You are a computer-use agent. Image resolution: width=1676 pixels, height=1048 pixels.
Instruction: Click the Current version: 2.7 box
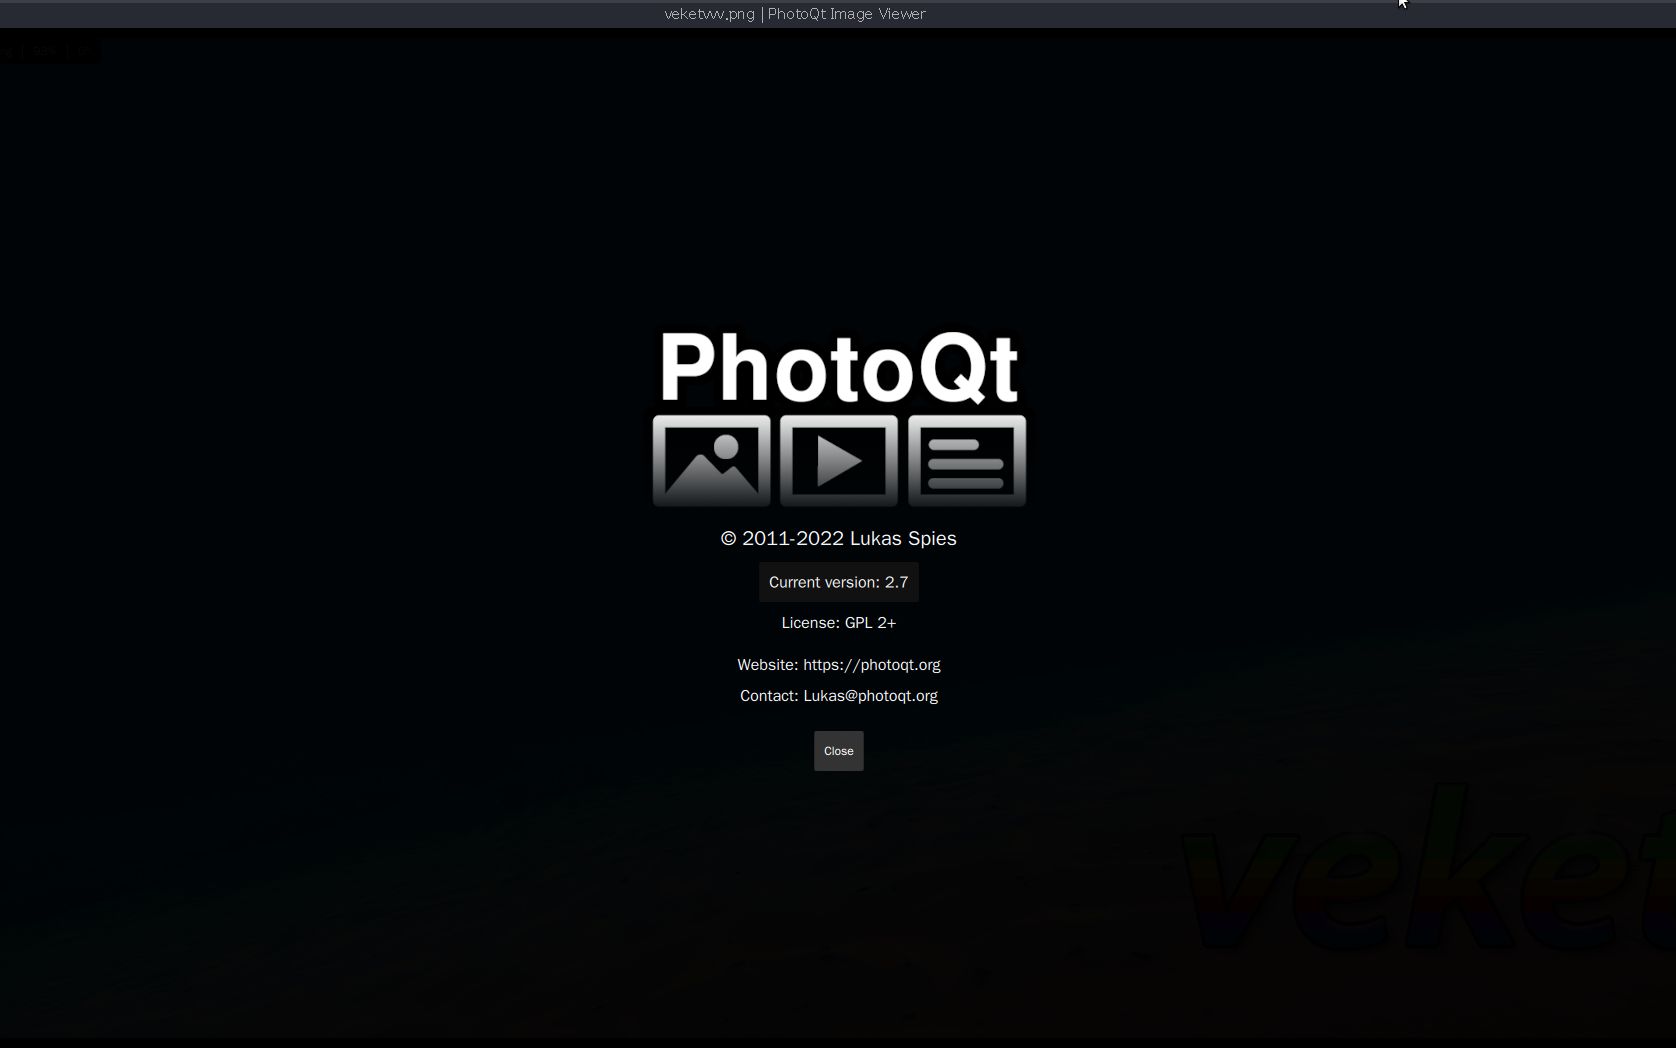[x=838, y=582]
